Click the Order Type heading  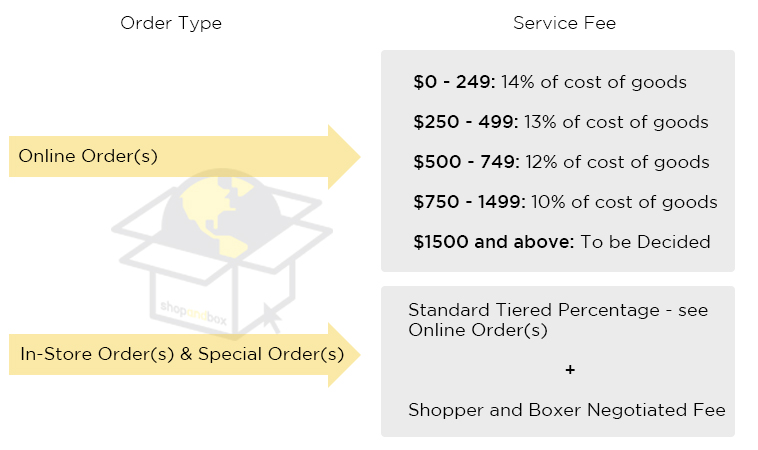pos(171,23)
